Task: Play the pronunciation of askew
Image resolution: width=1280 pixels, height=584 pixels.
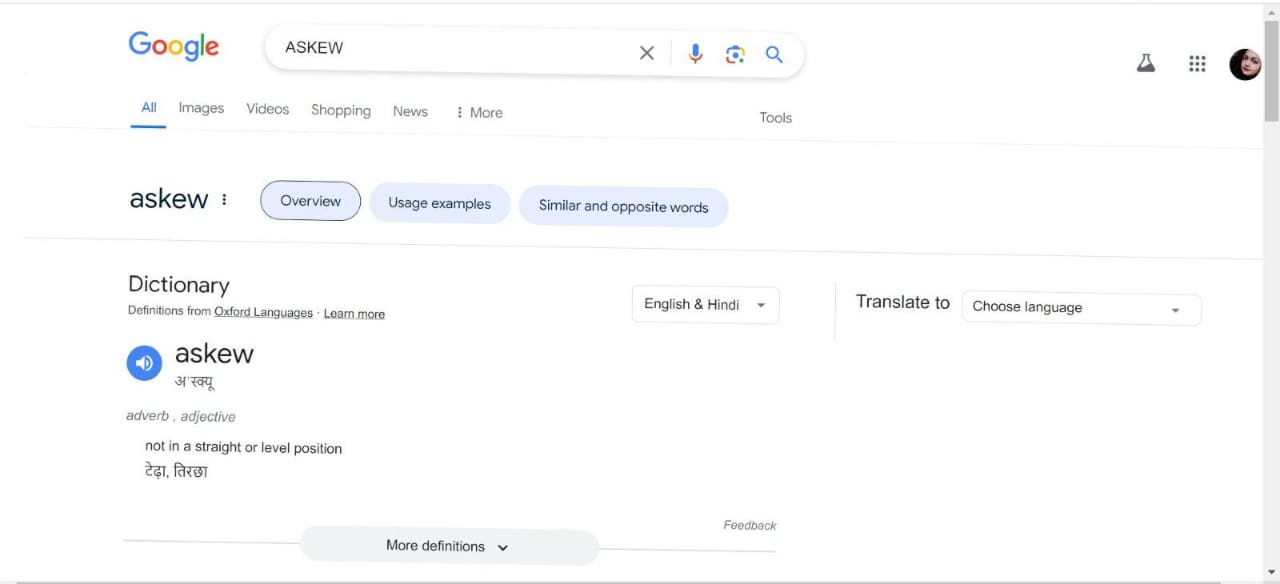Action: pyautogui.click(x=144, y=363)
